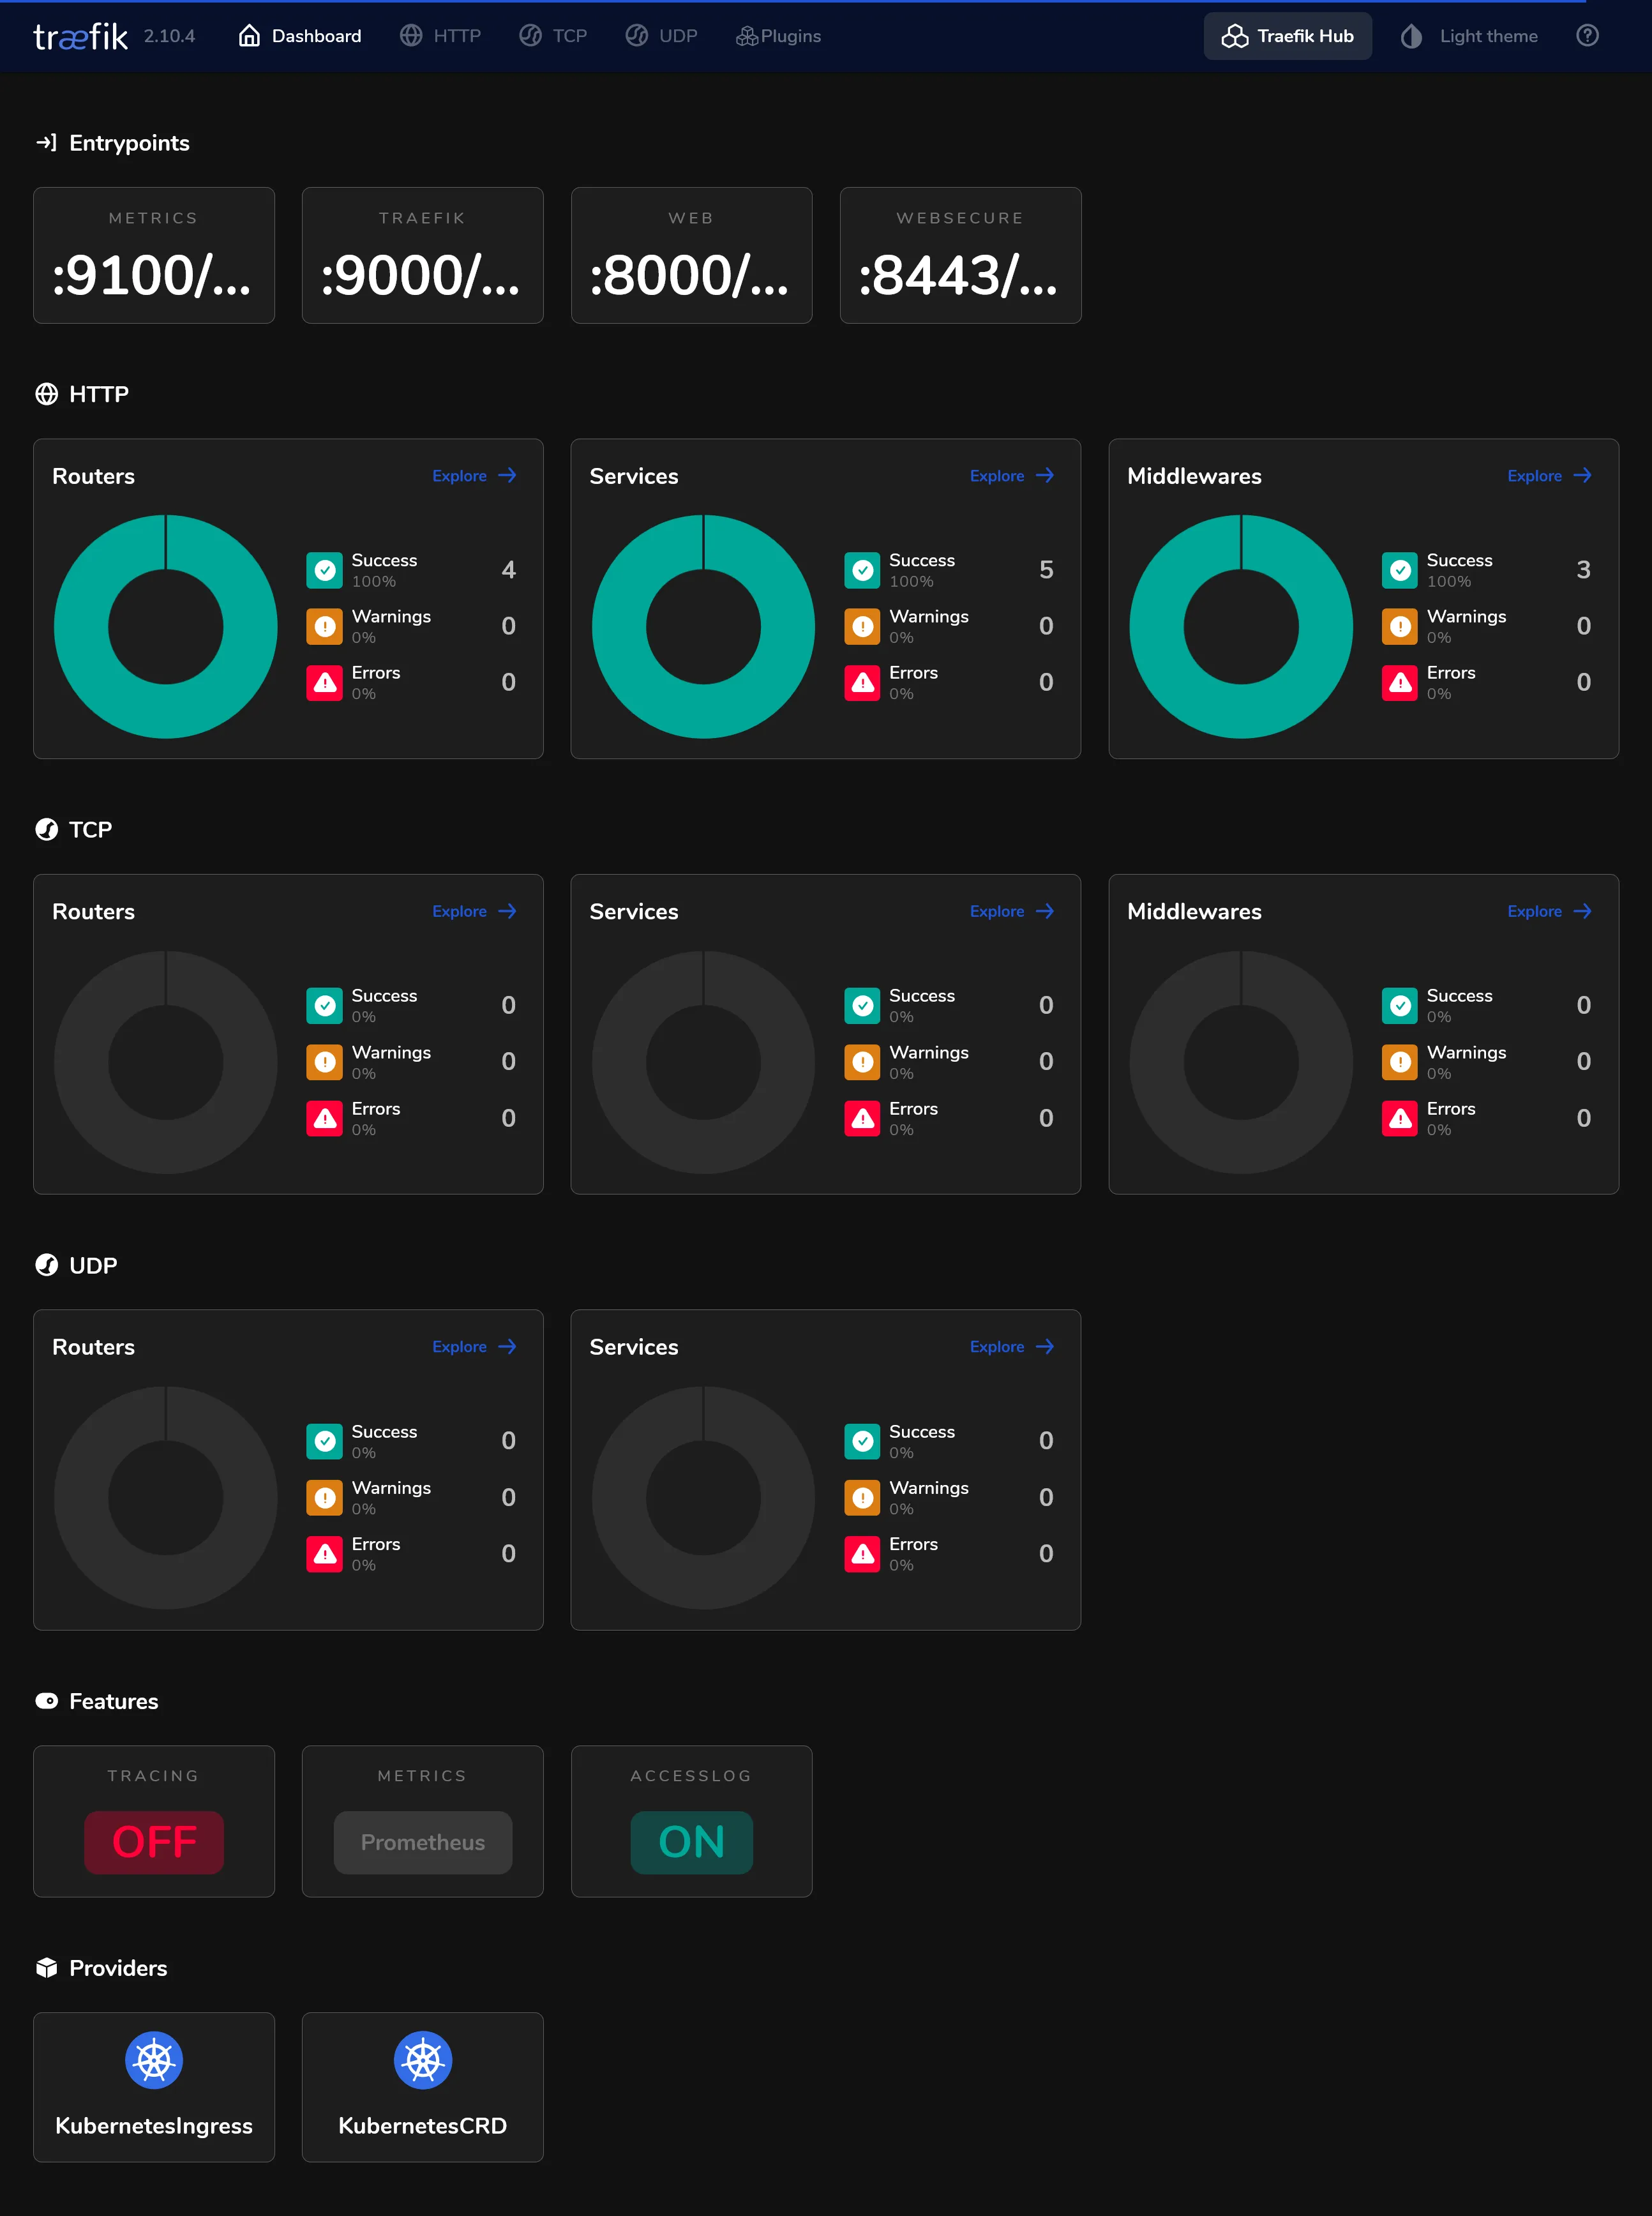
Task: Open the Traefik Hub menu item
Action: [x=1287, y=35]
